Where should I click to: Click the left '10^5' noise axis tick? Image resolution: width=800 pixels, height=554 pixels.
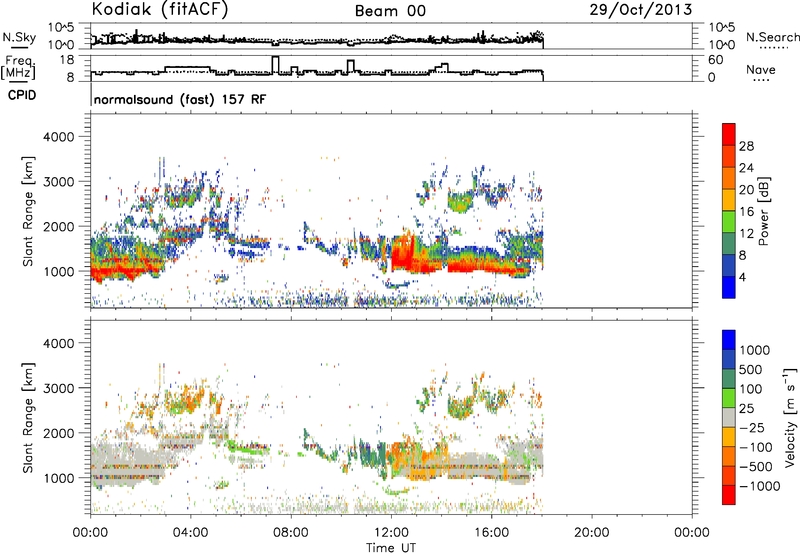pos(61,28)
